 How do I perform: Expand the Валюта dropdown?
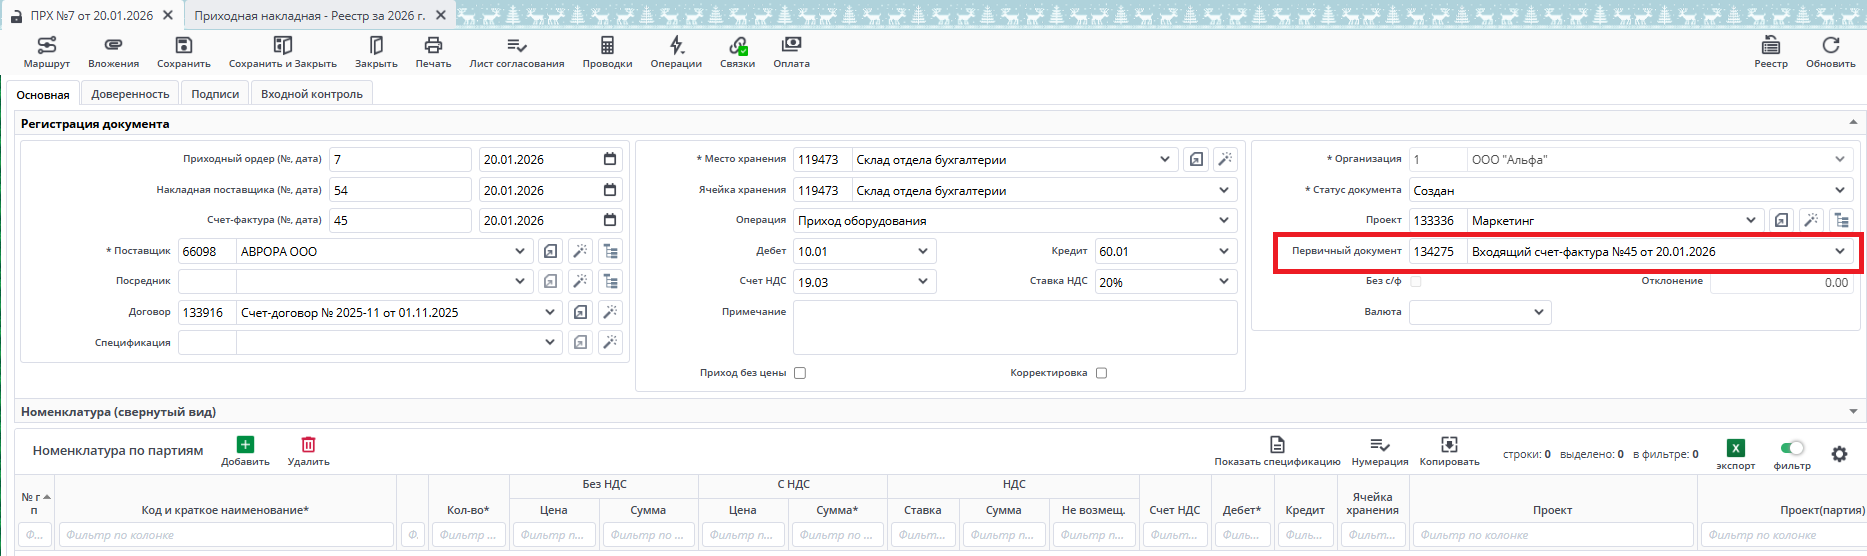pyautogui.click(x=1538, y=312)
